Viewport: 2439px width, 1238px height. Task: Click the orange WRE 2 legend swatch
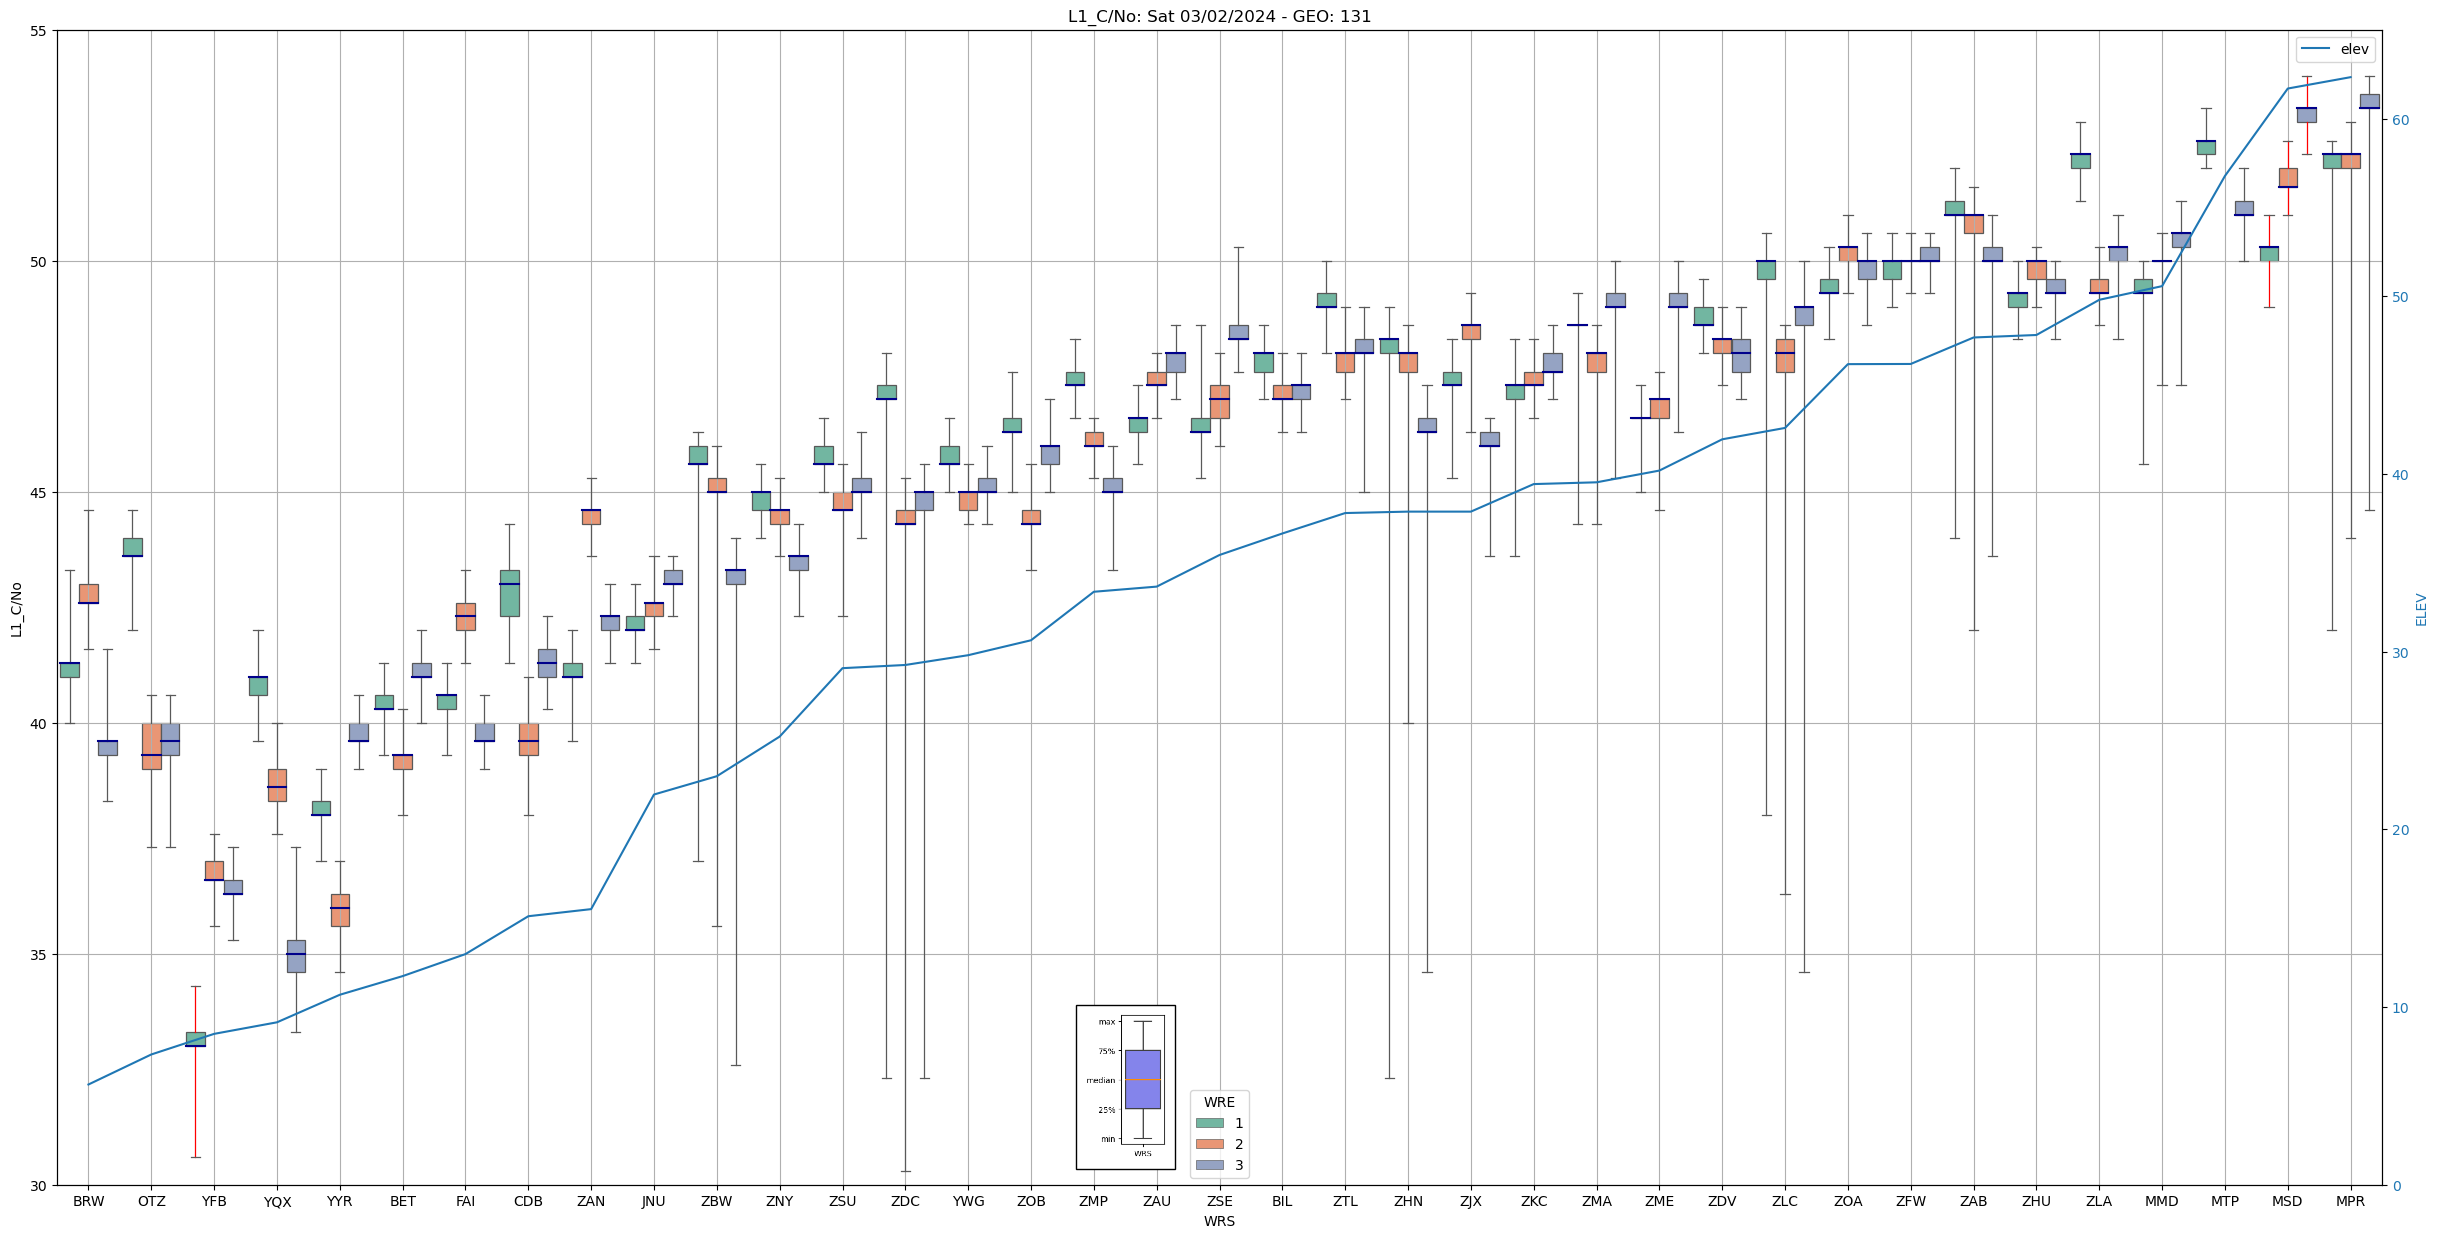(1209, 1144)
